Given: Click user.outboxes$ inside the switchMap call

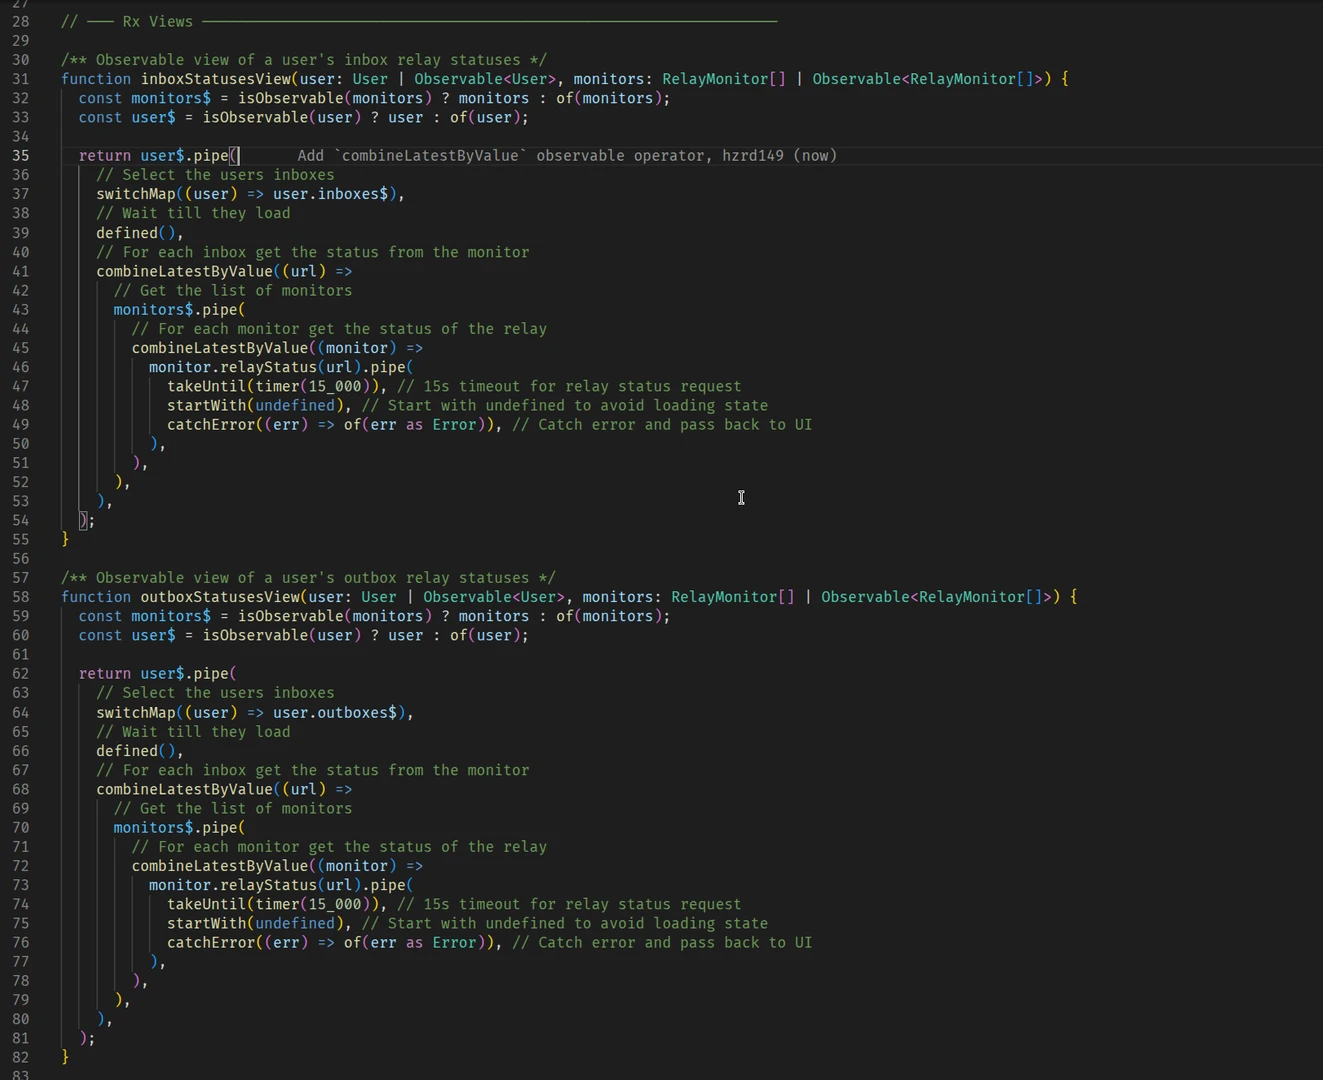Looking at the screenshot, I should 338,713.
